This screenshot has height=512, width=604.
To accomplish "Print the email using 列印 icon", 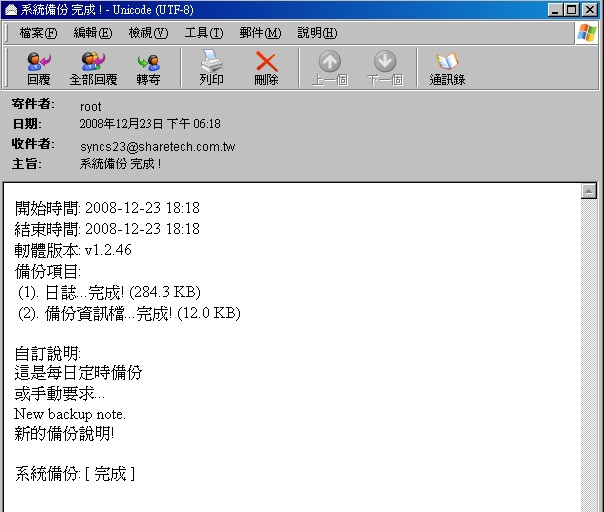I will [211, 67].
